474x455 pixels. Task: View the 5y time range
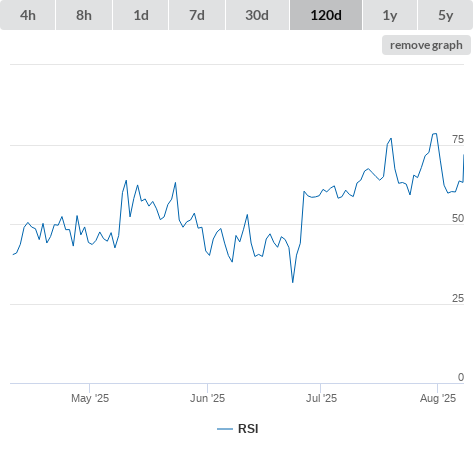445,15
